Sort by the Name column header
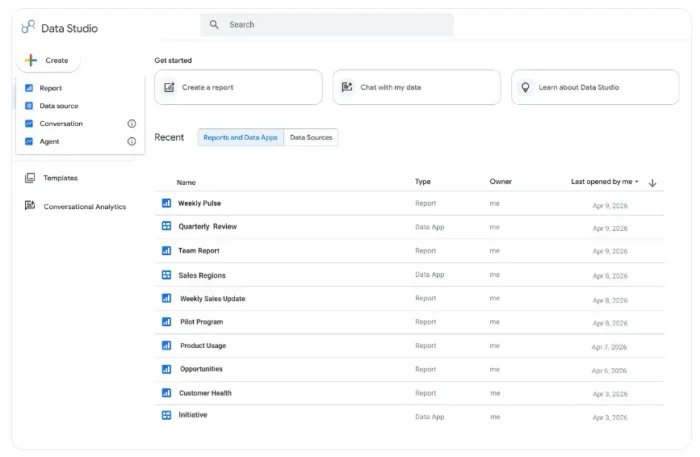The image size is (700, 457). (x=186, y=183)
